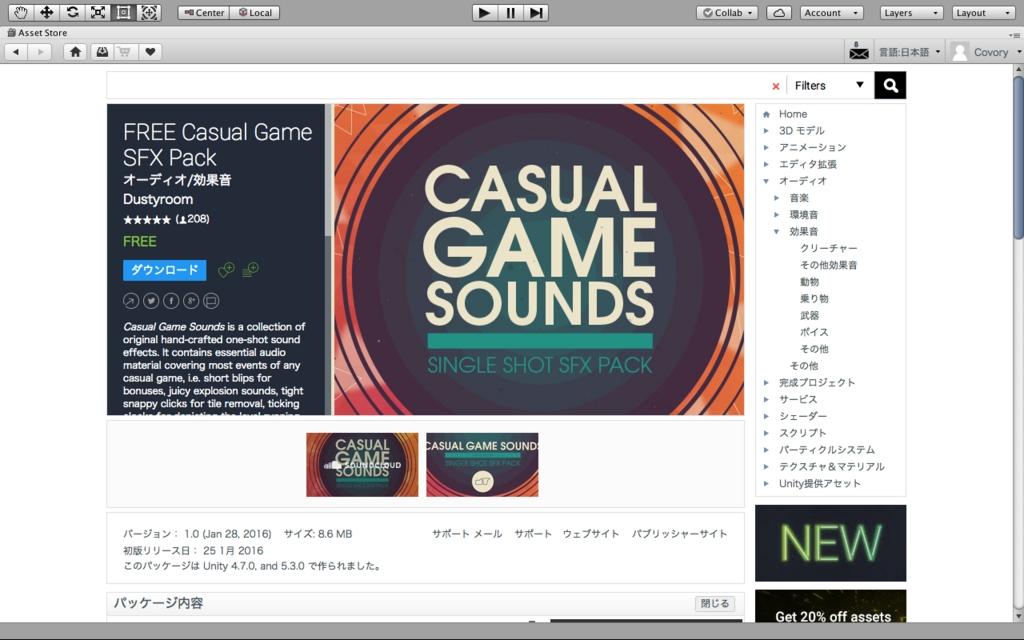Viewport: 1024px width, 640px height.
Task: Add asset to wish list icon
Action: [226, 269]
